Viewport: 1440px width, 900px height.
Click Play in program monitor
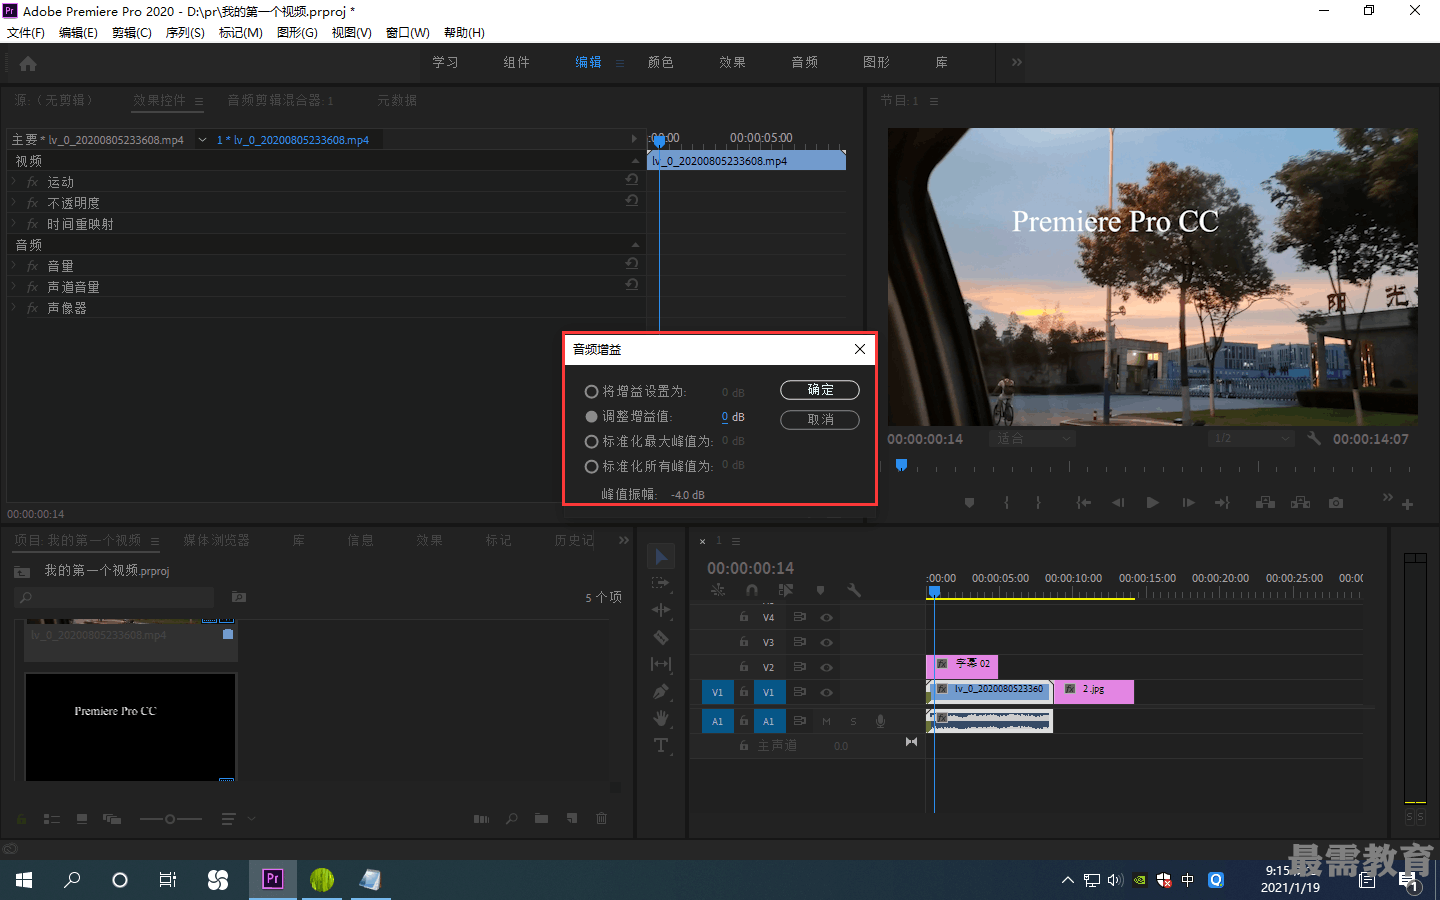[1152, 502]
